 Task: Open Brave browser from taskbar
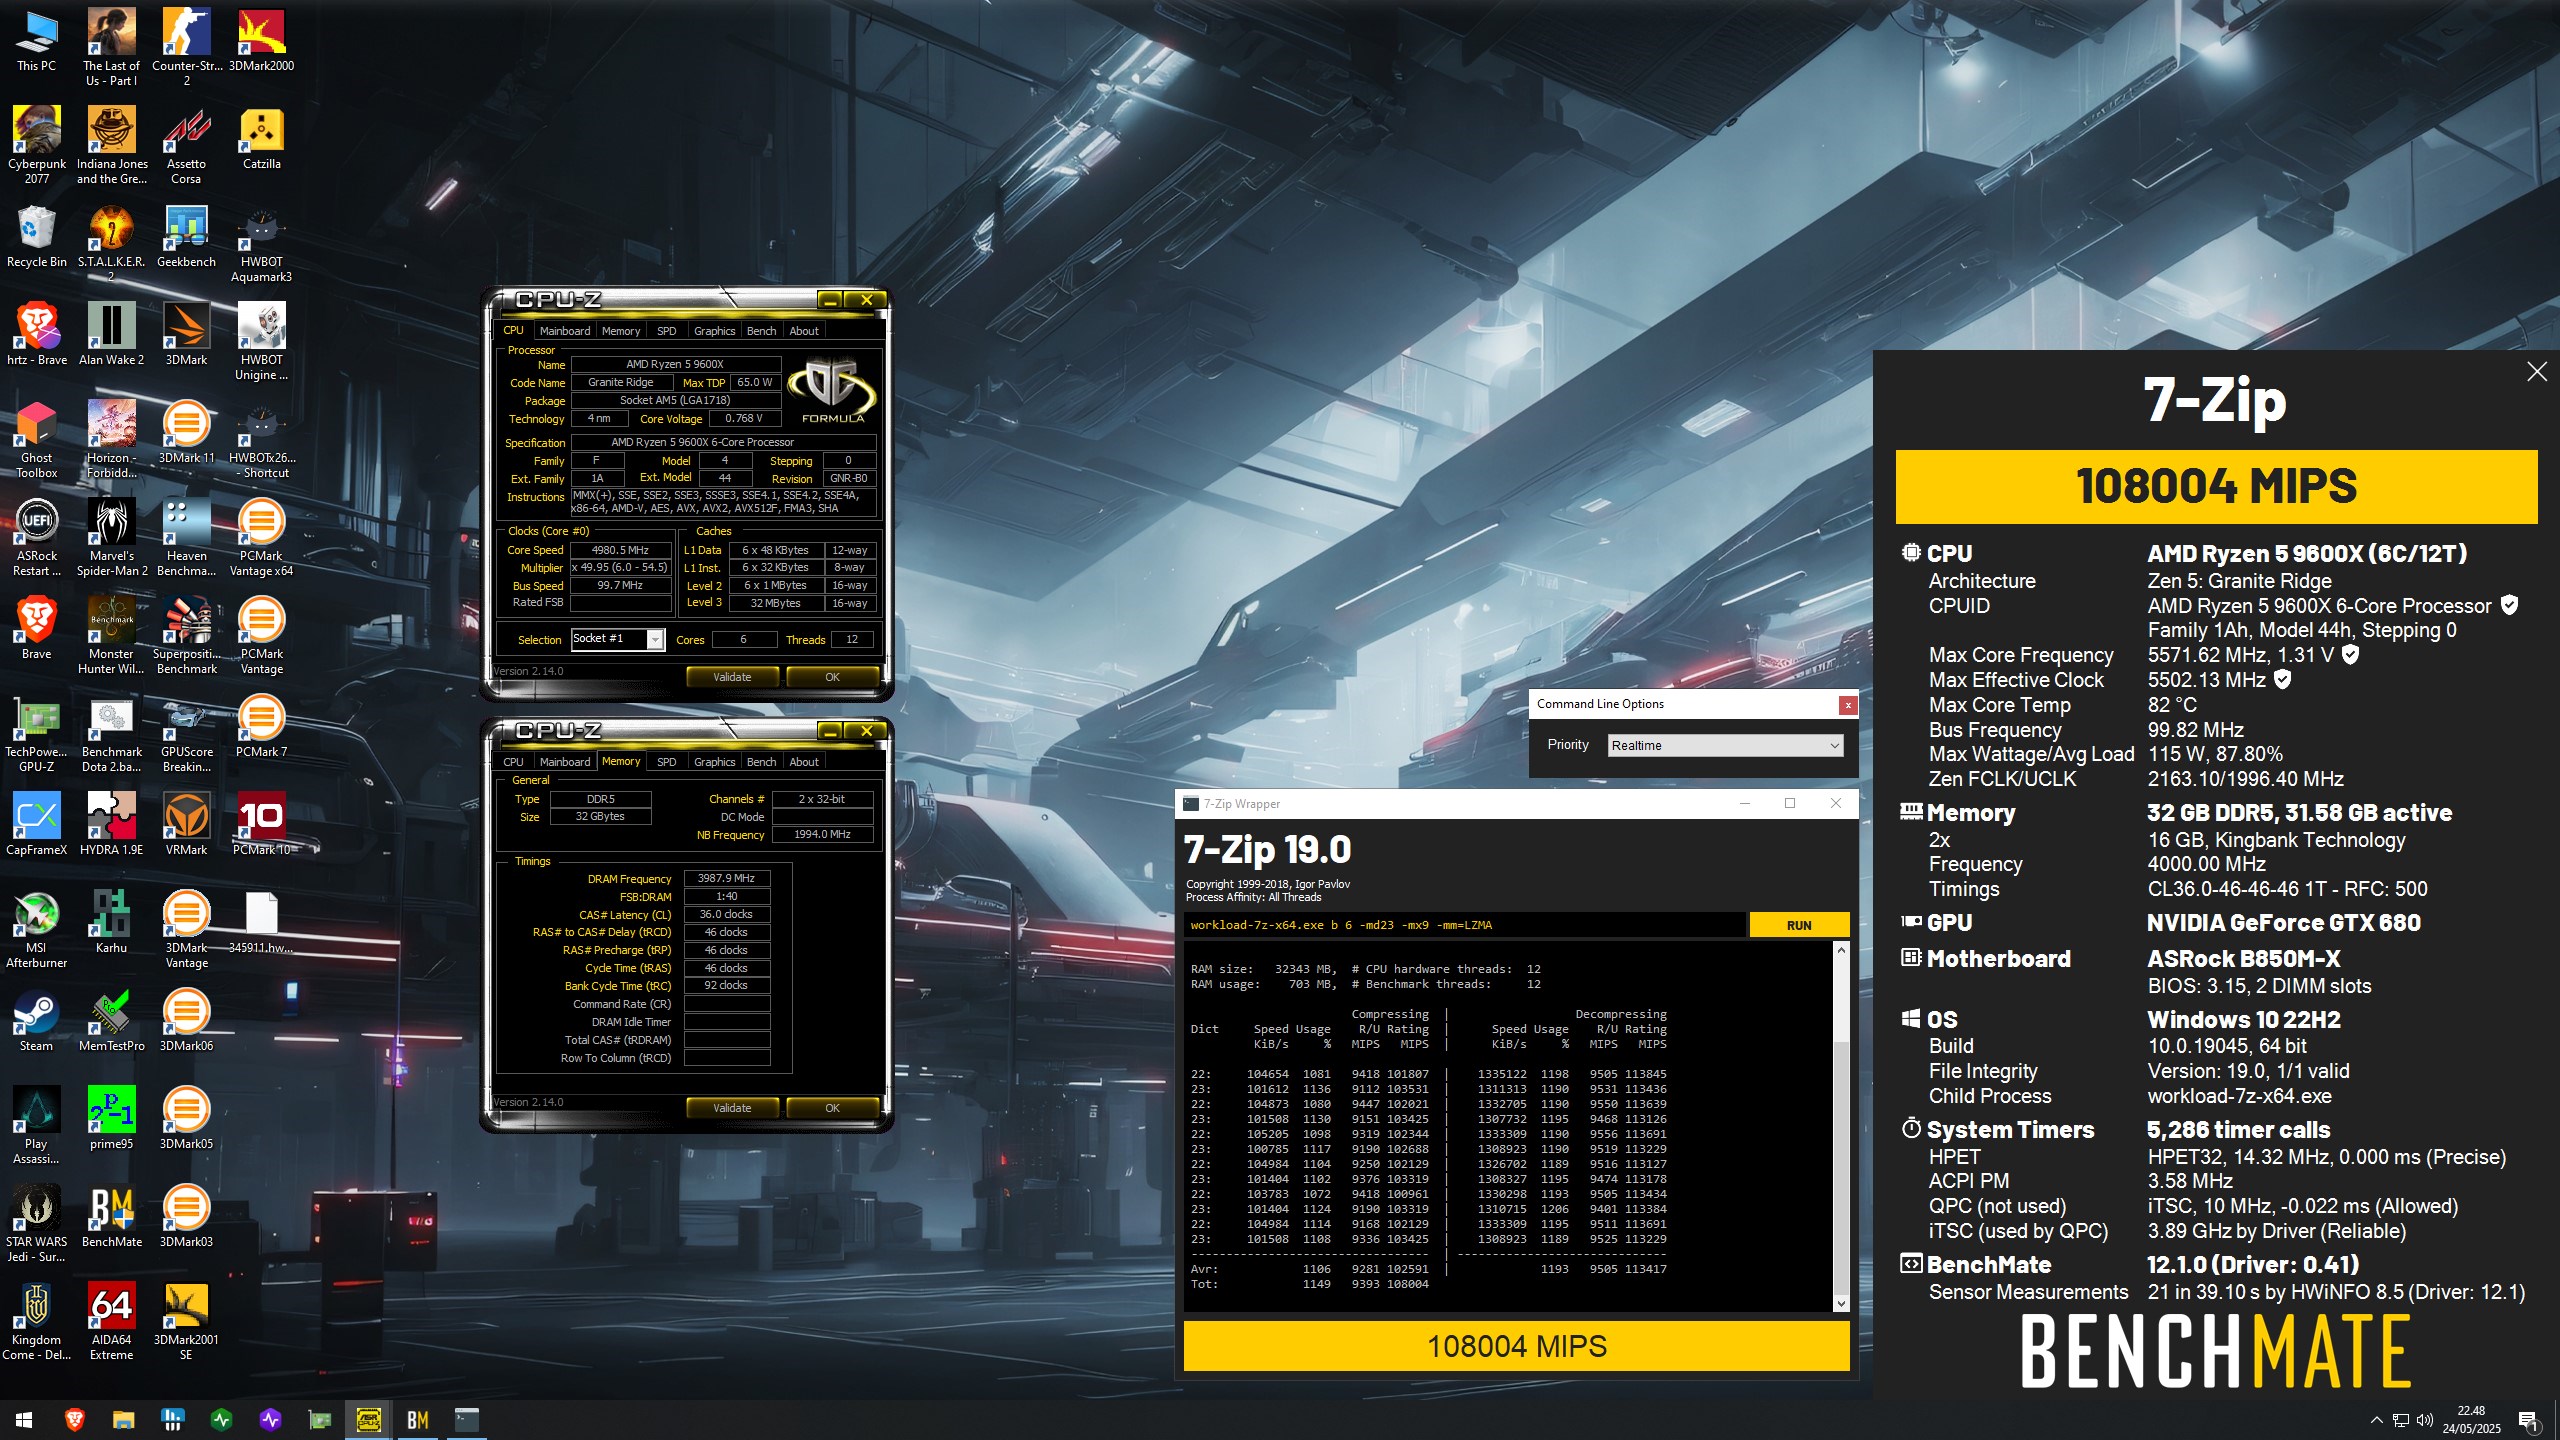[x=74, y=1420]
